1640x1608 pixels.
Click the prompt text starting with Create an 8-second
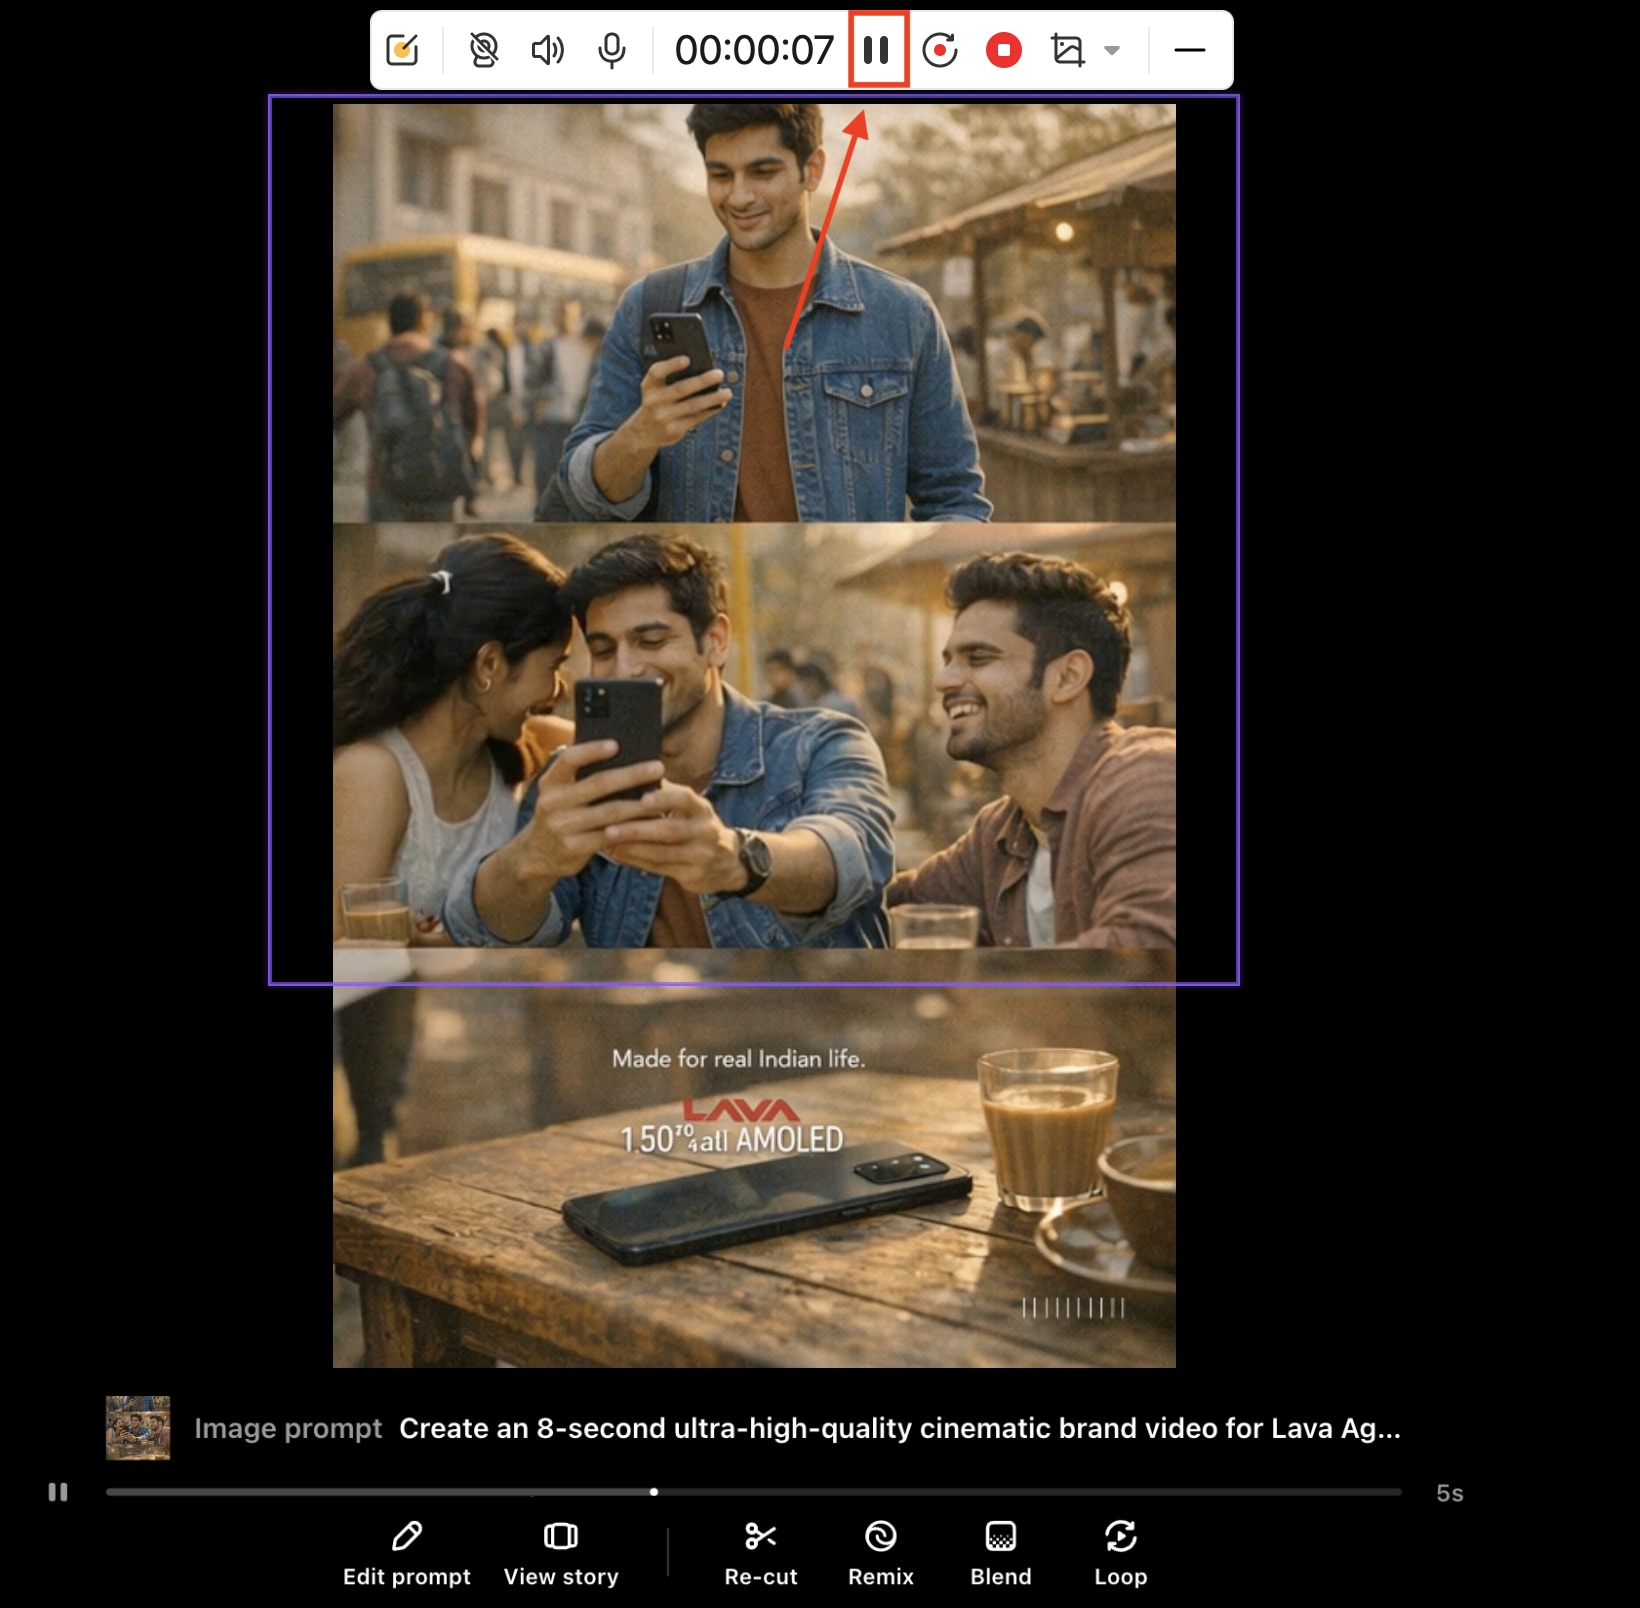(x=900, y=1429)
